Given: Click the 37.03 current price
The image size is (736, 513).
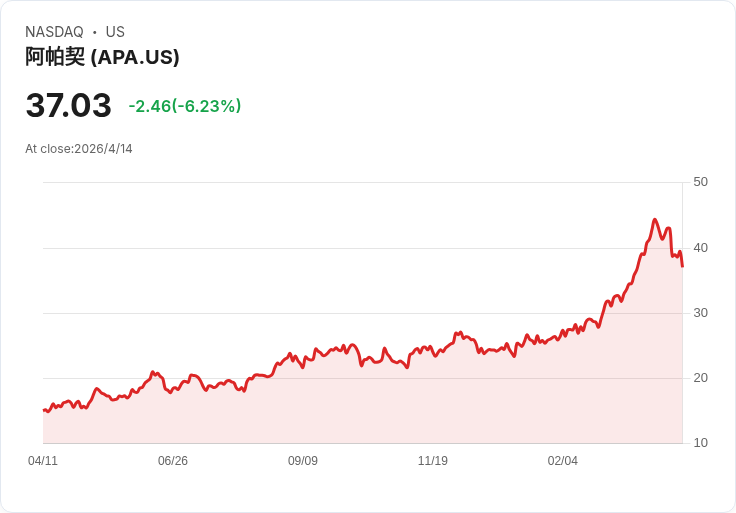Looking at the screenshot, I should (68, 105).
